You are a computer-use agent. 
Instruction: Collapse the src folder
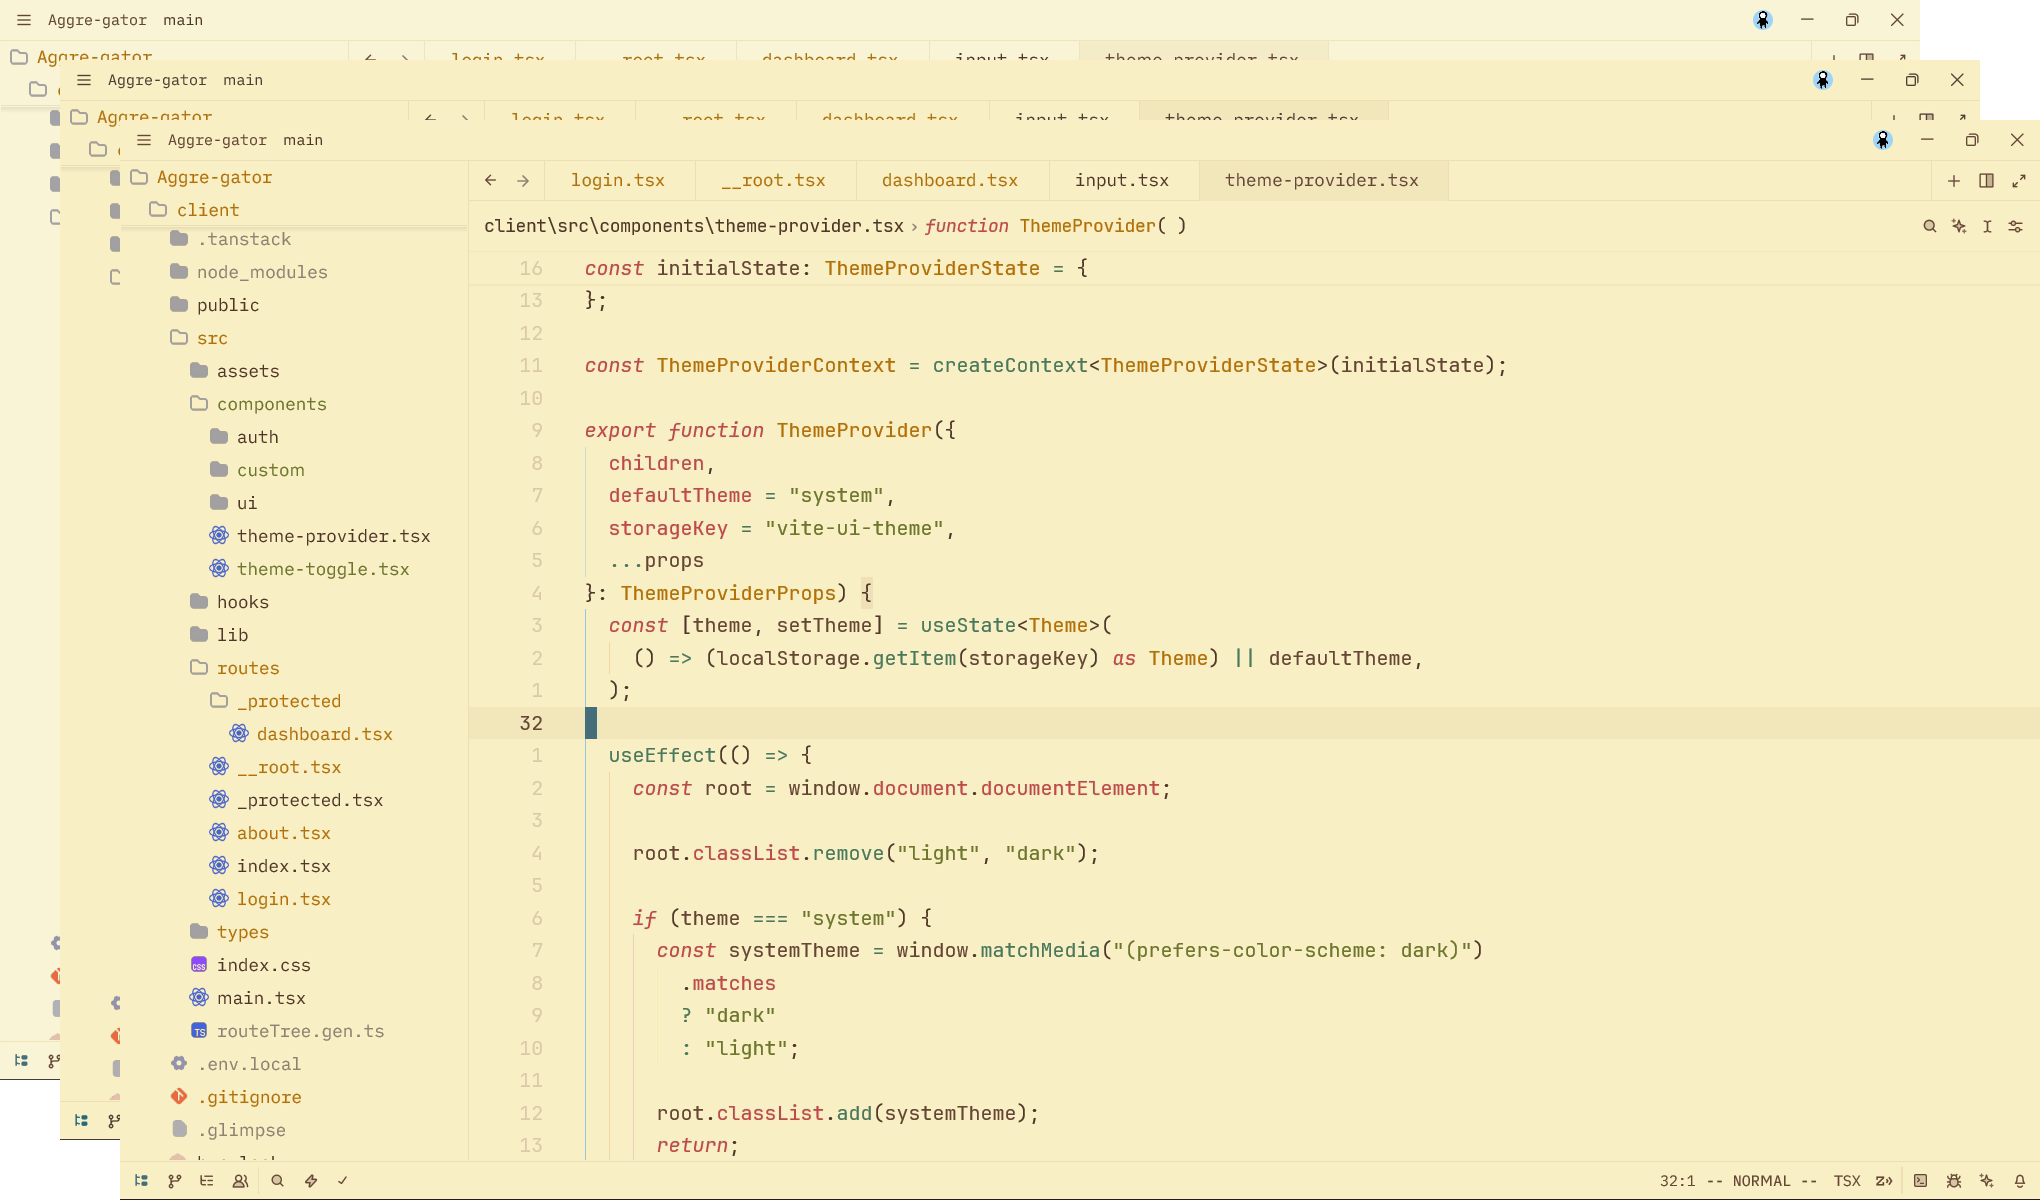tap(295, 338)
